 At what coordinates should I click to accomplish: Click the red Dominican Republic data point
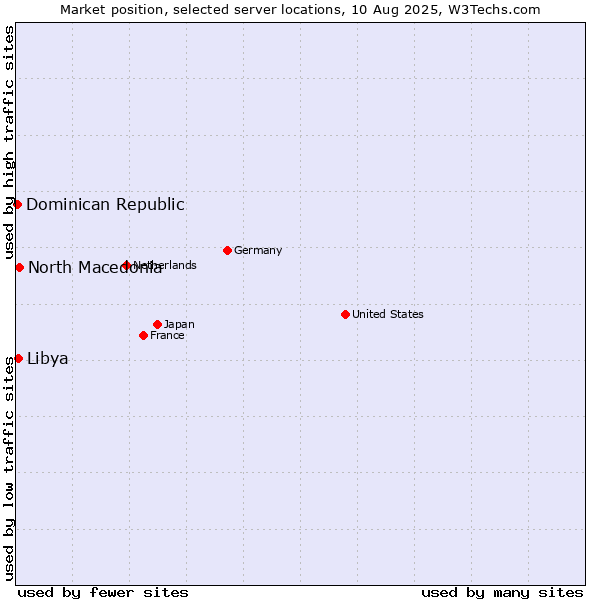click(x=17, y=204)
